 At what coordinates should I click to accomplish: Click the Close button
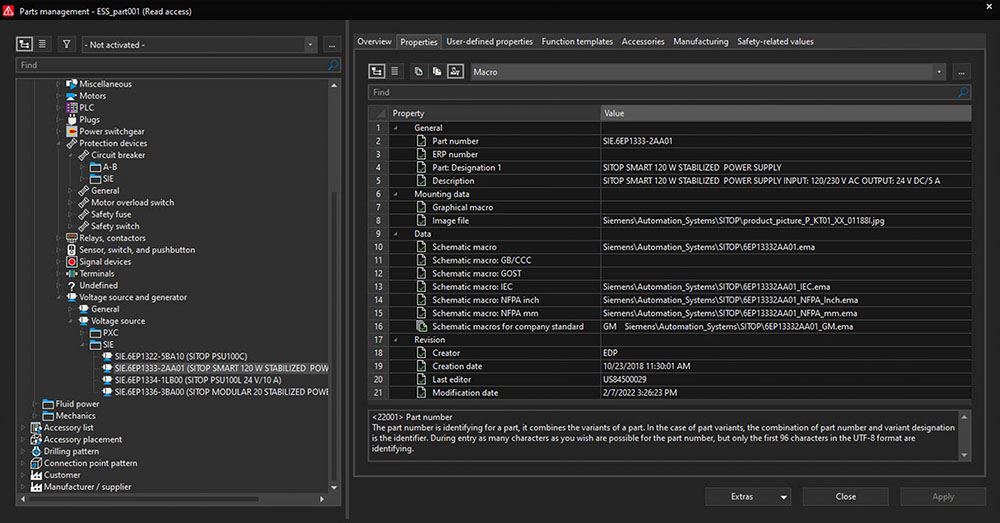(x=846, y=497)
